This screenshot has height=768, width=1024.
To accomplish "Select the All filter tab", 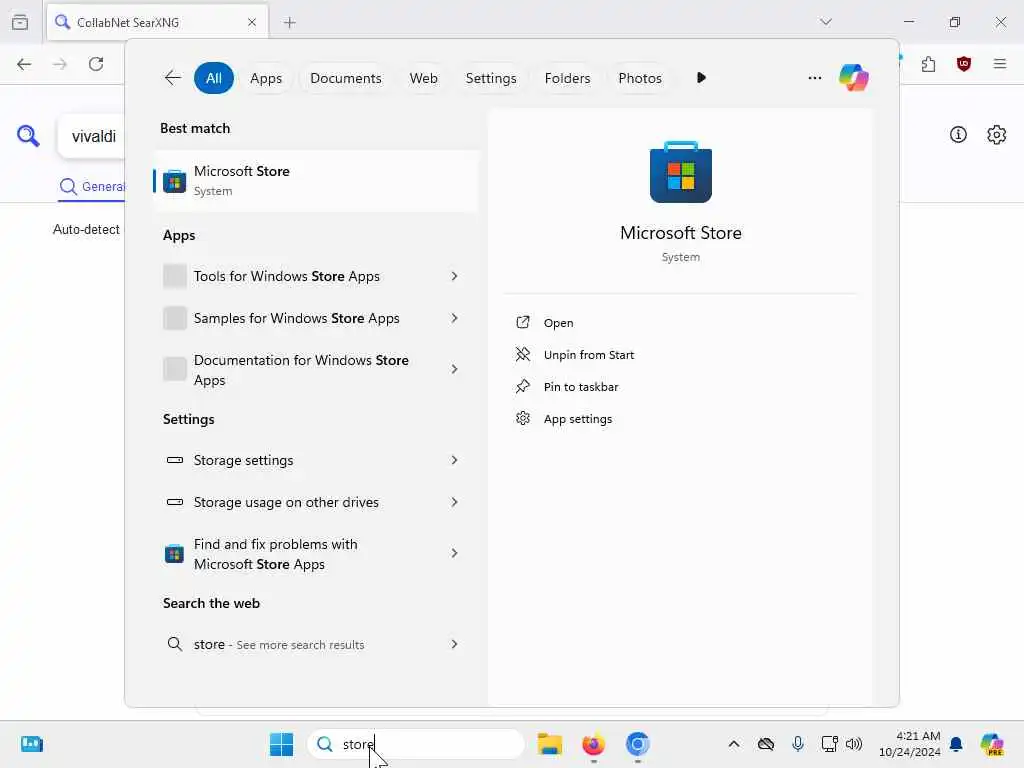I will 214,78.
